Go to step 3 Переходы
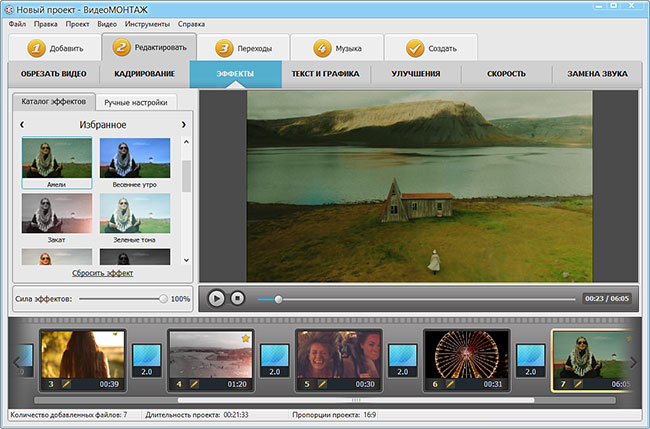 click(x=243, y=48)
